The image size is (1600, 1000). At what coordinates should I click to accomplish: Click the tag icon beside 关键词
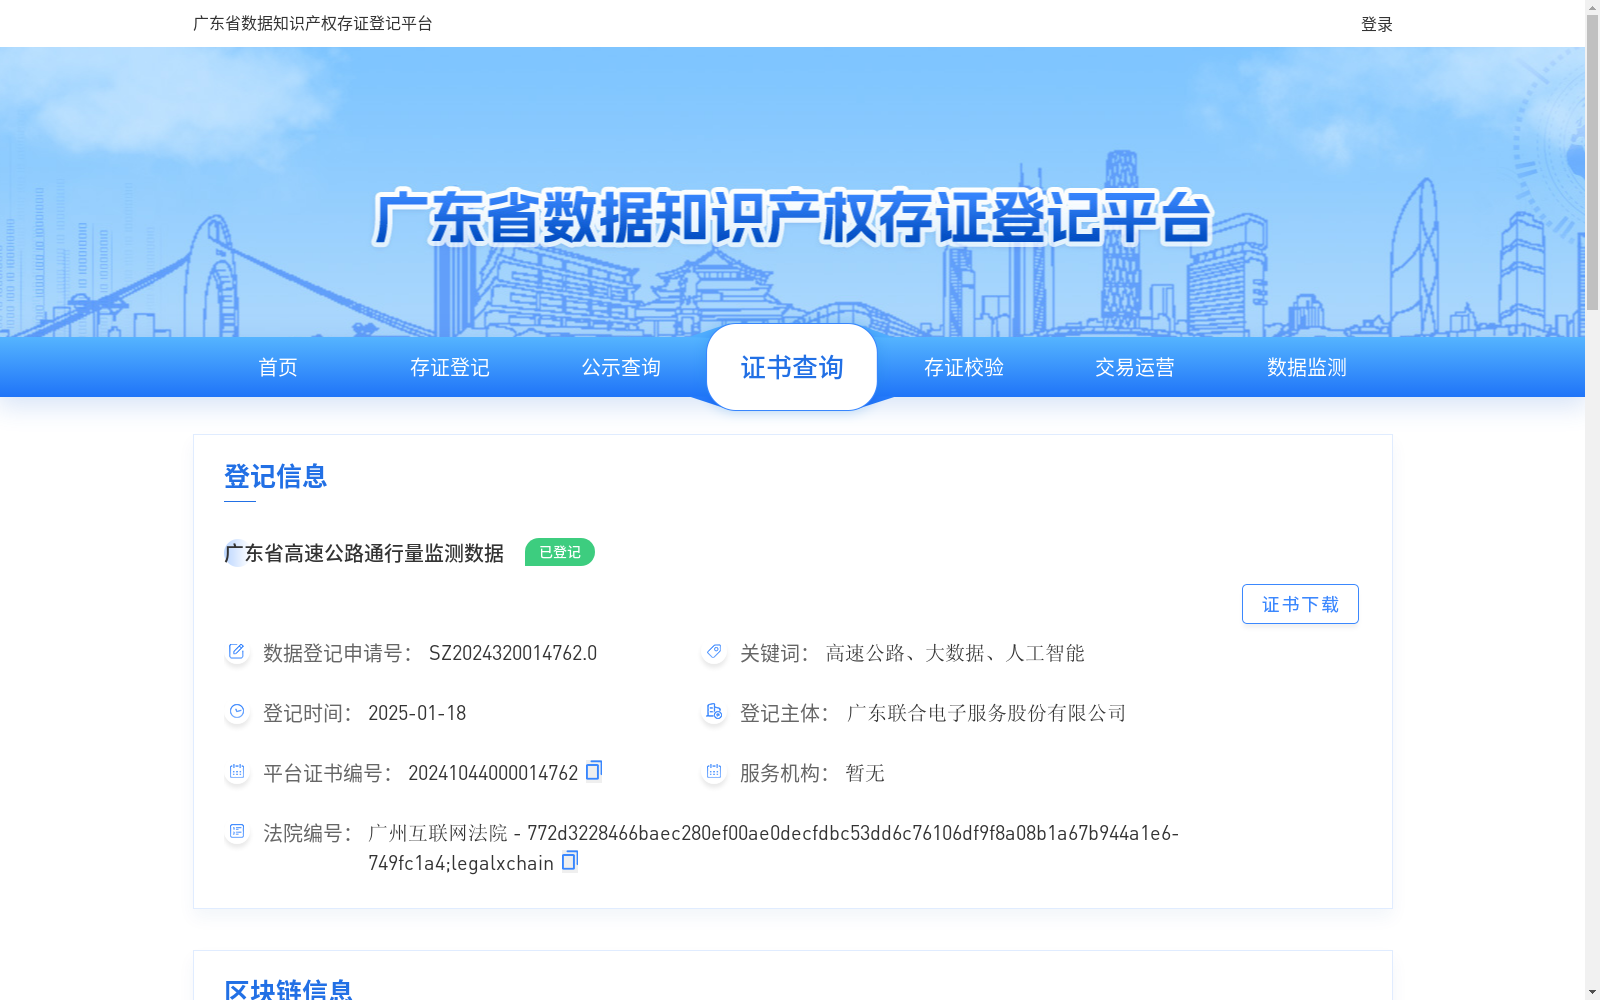coord(713,652)
